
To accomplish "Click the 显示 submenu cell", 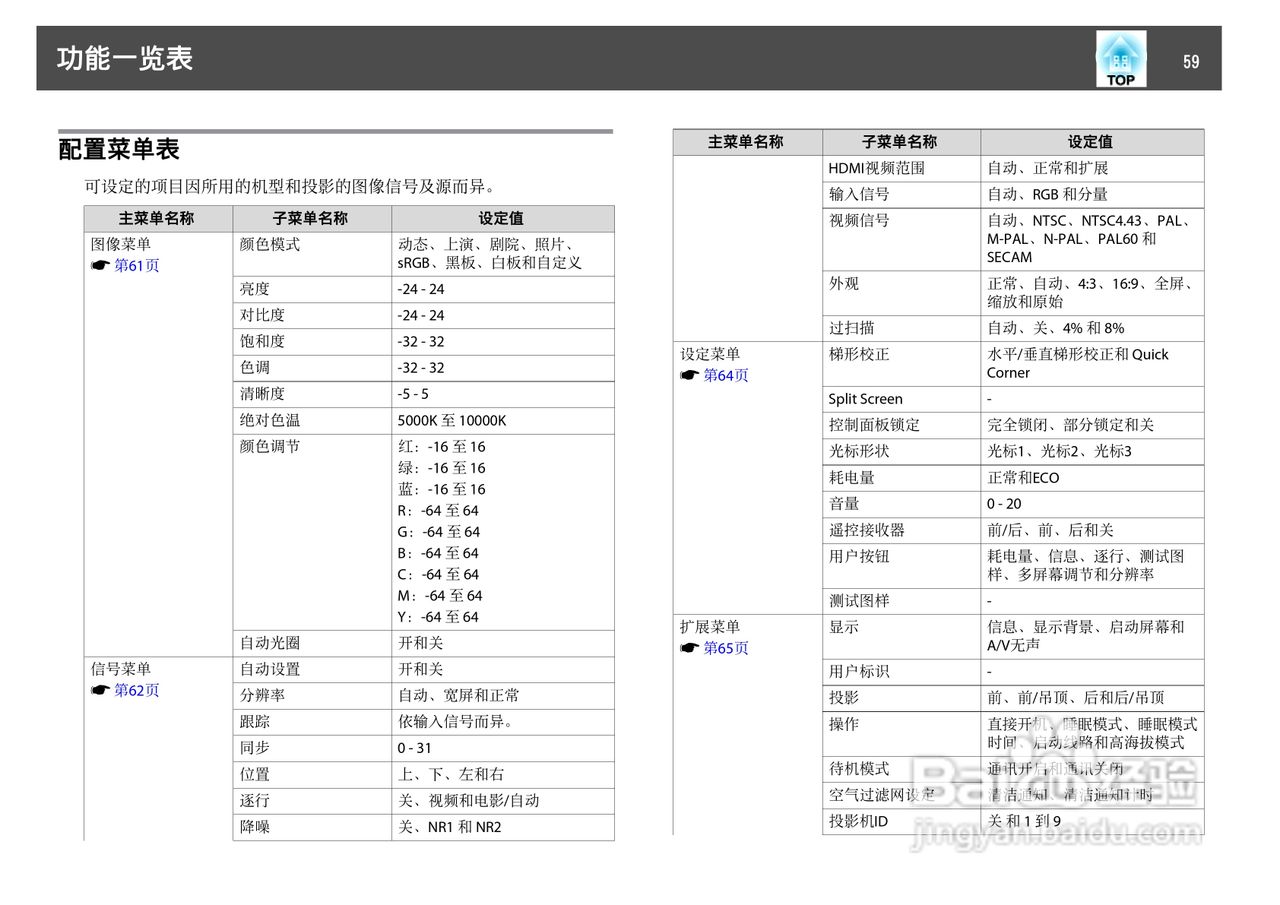I will click(901, 637).
